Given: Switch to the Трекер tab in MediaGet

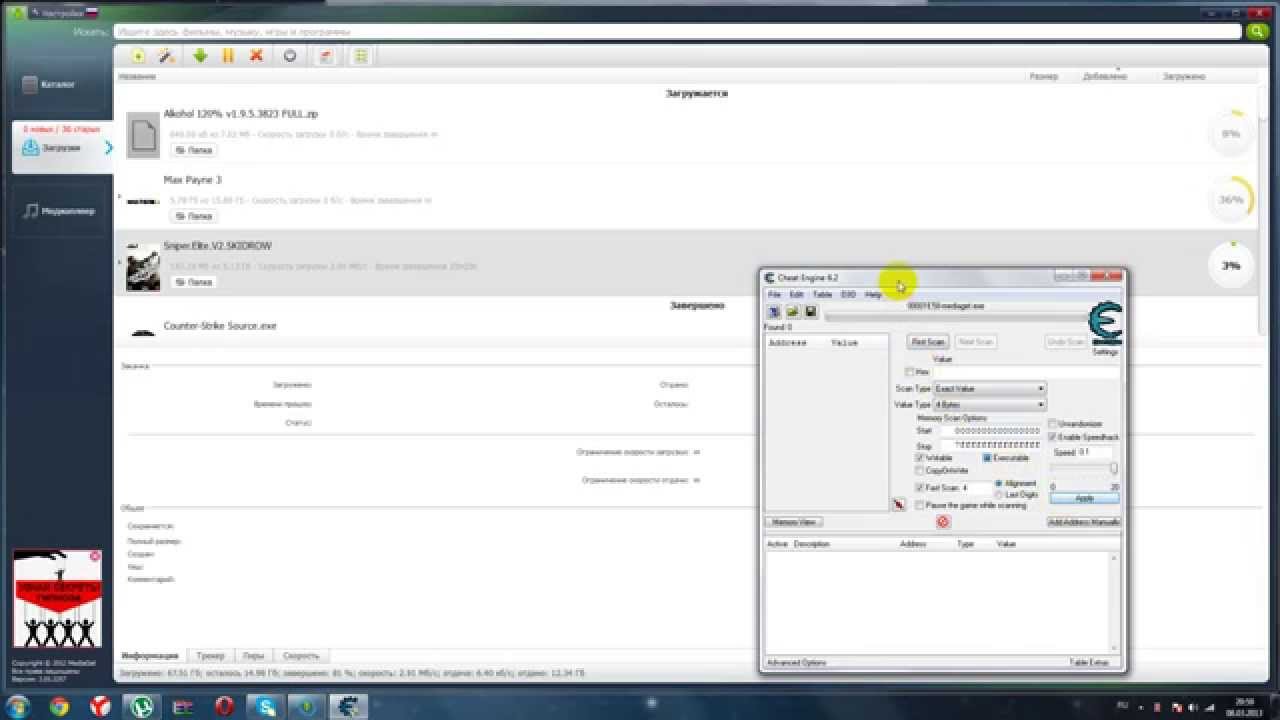Looking at the screenshot, I should pyautogui.click(x=211, y=656).
